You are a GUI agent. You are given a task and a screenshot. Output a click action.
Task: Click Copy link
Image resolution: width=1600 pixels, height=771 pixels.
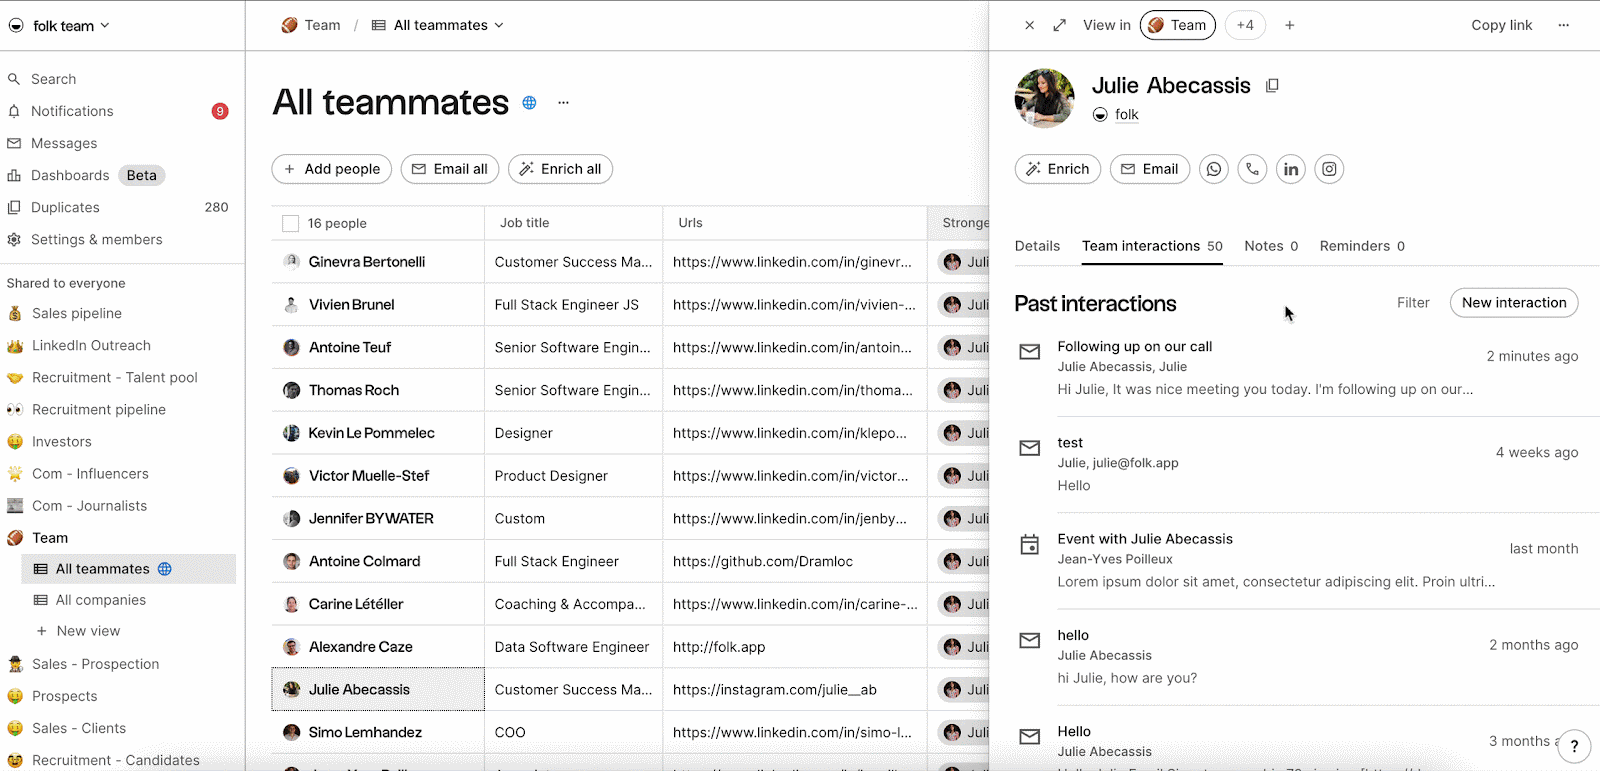click(1501, 25)
